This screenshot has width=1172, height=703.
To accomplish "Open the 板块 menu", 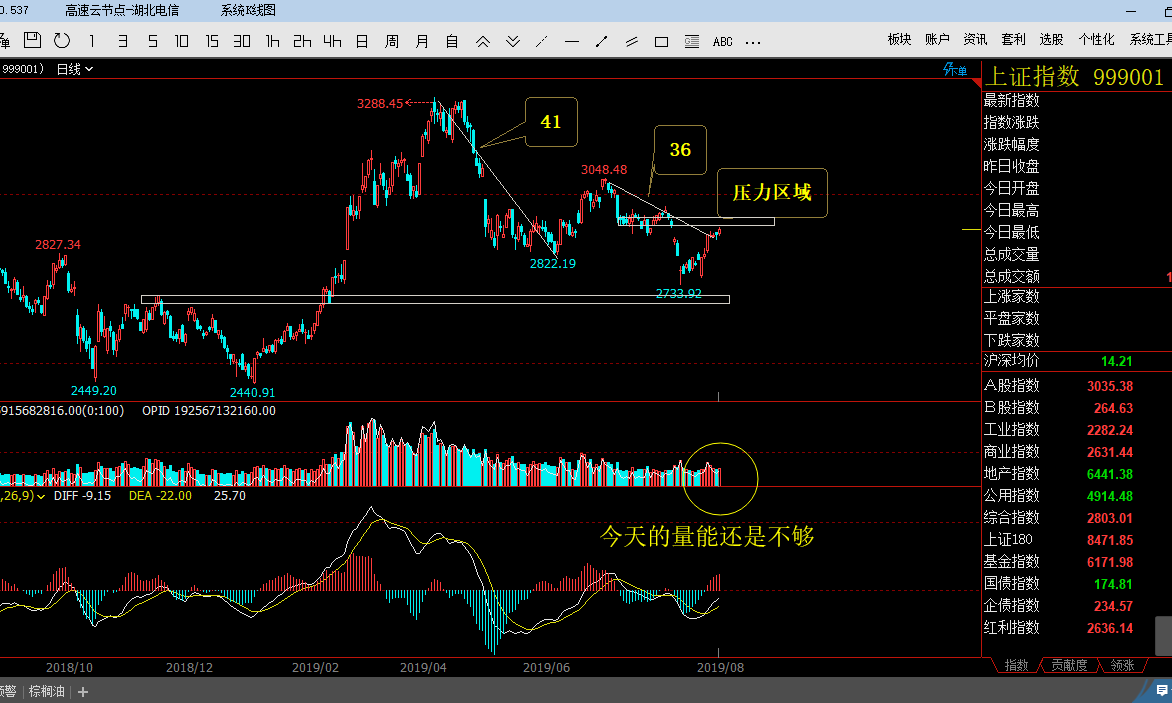I will [x=899, y=40].
